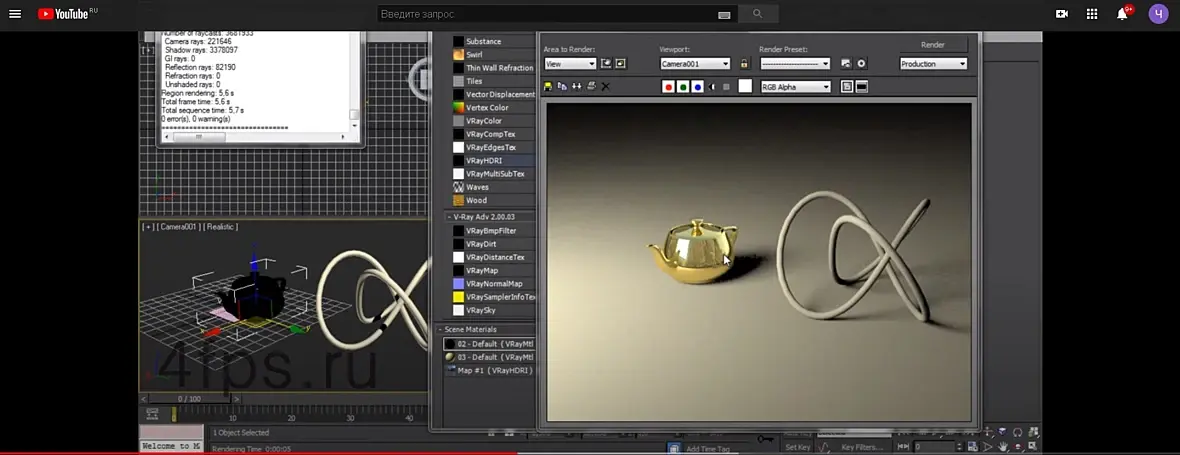The width and height of the screenshot is (1180, 455).
Task: Print the rendered image
Action: pyautogui.click(x=592, y=86)
